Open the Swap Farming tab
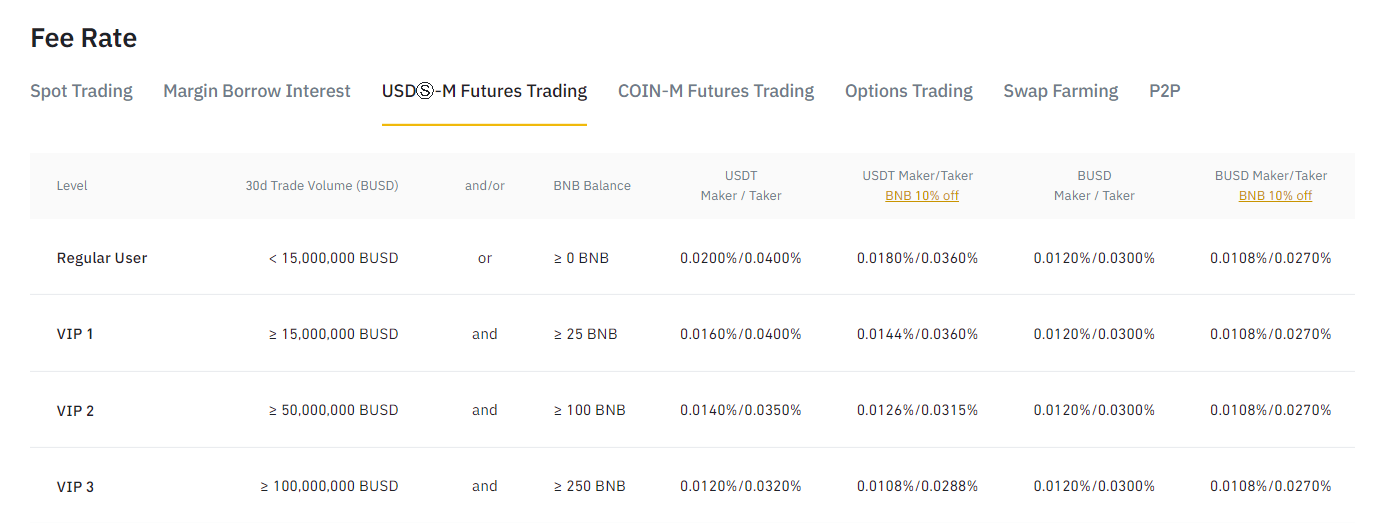Image resolution: width=1381 pixels, height=523 pixels. (x=1061, y=91)
